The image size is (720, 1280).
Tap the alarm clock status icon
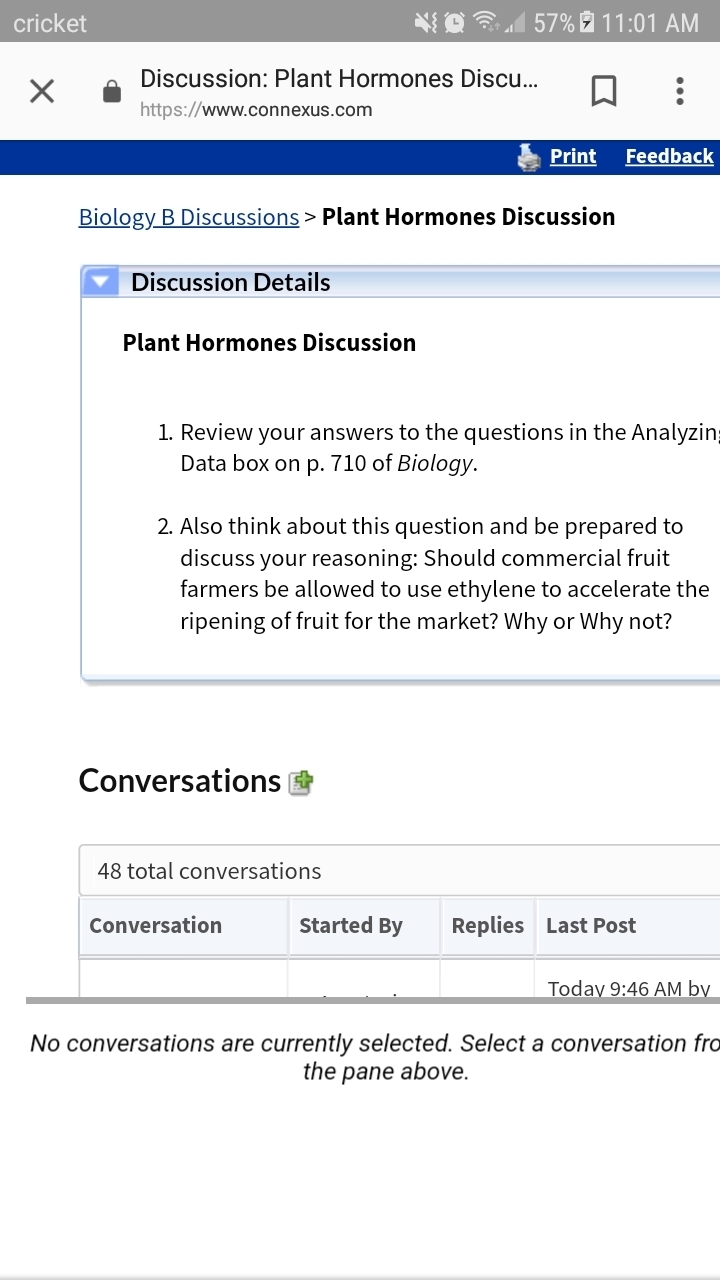(455, 23)
